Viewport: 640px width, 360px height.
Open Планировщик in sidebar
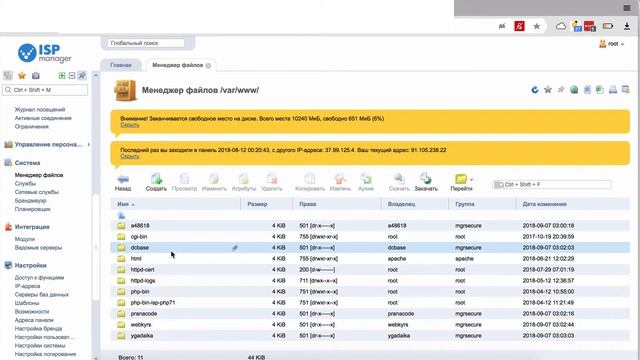[32, 209]
